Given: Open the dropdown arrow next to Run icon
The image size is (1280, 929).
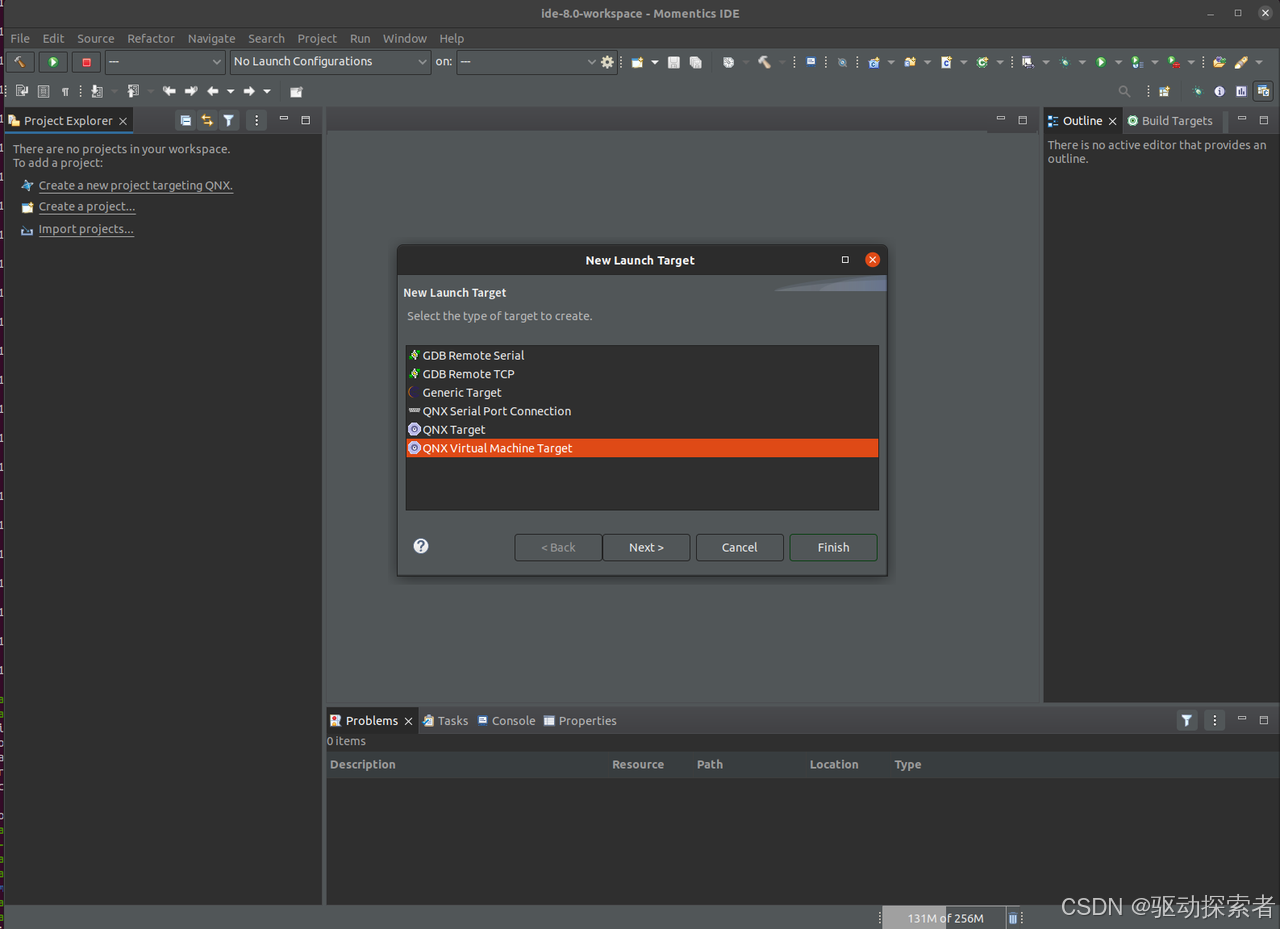Looking at the screenshot, I should 1118,62.
